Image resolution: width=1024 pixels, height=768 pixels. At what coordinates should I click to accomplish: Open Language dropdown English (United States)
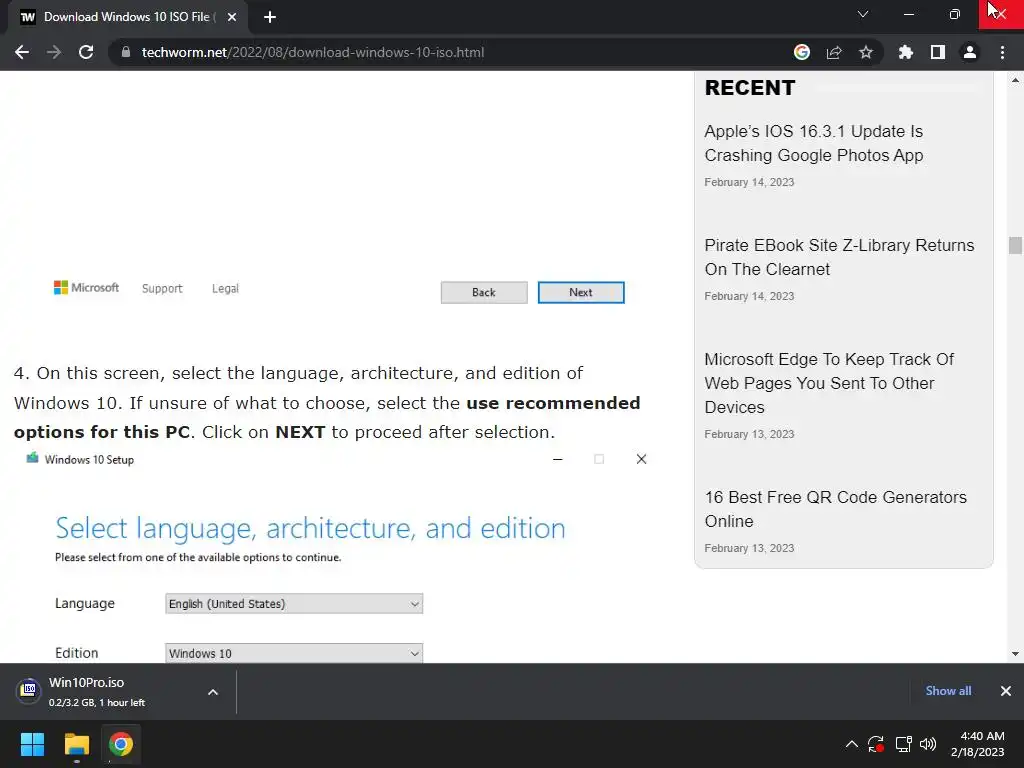294,603
